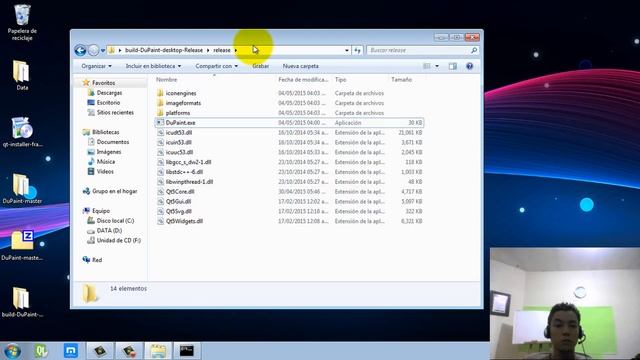Expand the arrow after release in breadcrumb
Viewport: 640px width, 360px height.
[236, 50]
